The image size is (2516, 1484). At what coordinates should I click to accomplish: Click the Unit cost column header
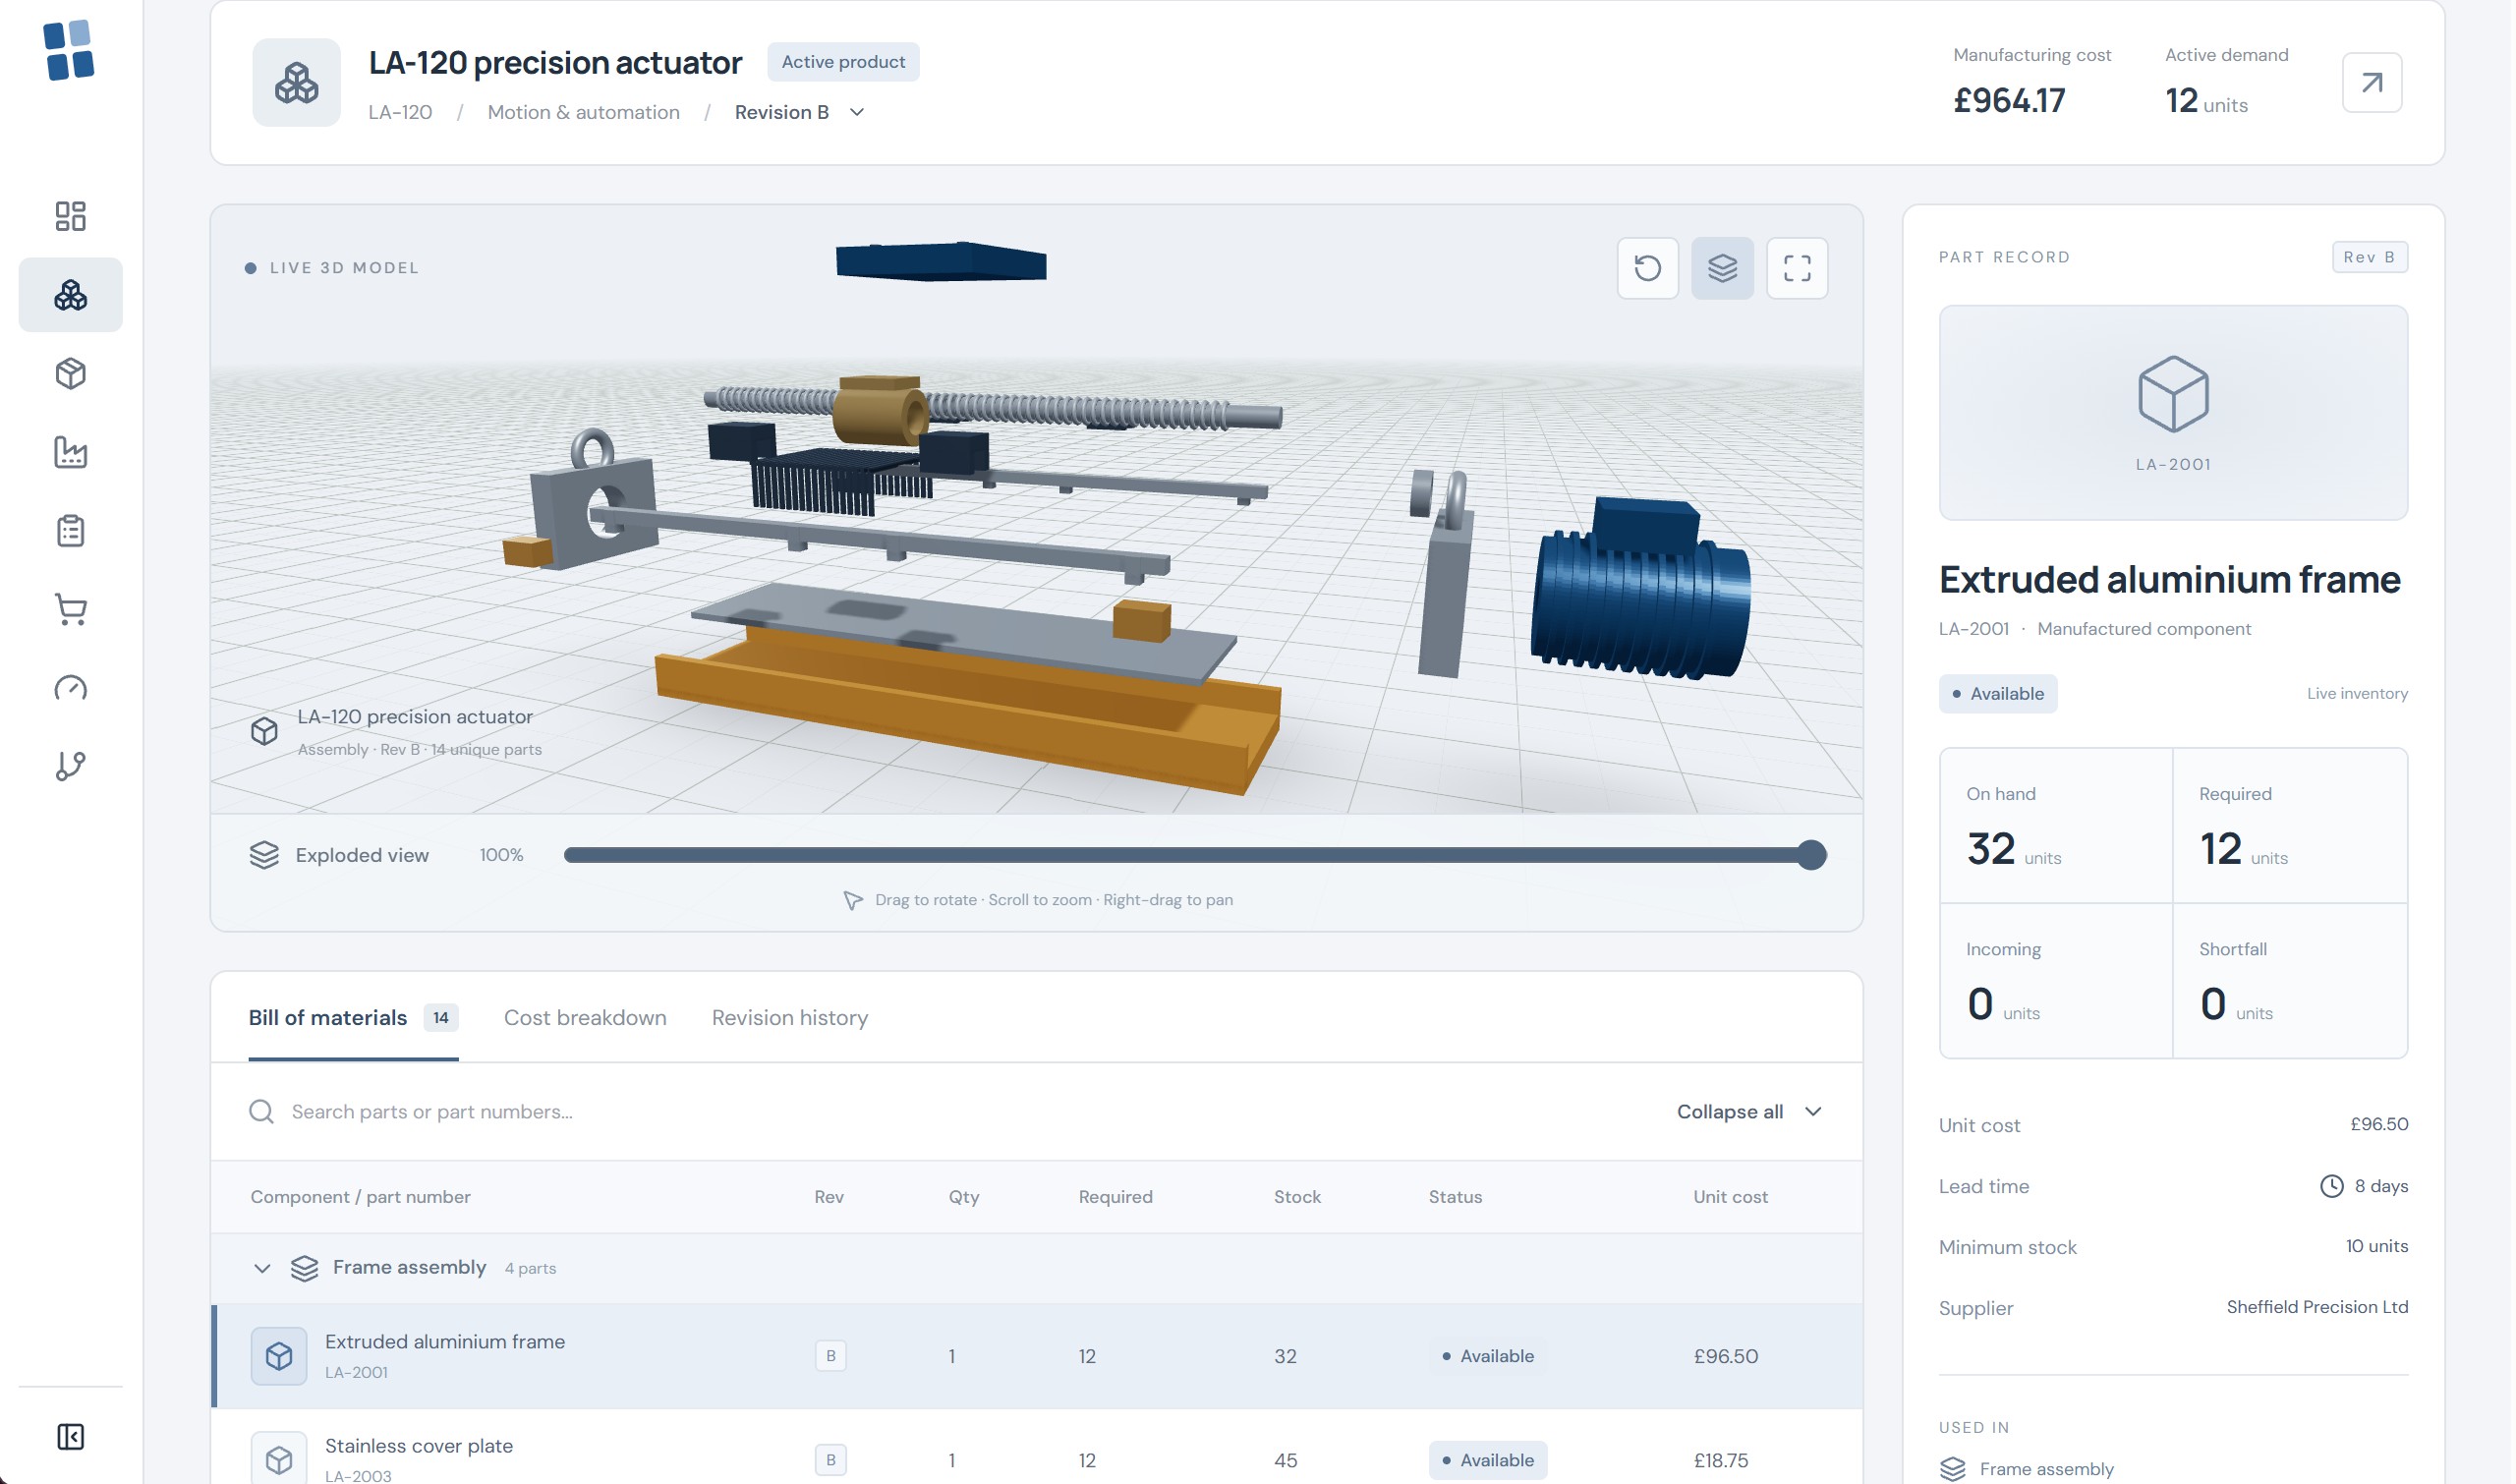pos(1730,1197)
